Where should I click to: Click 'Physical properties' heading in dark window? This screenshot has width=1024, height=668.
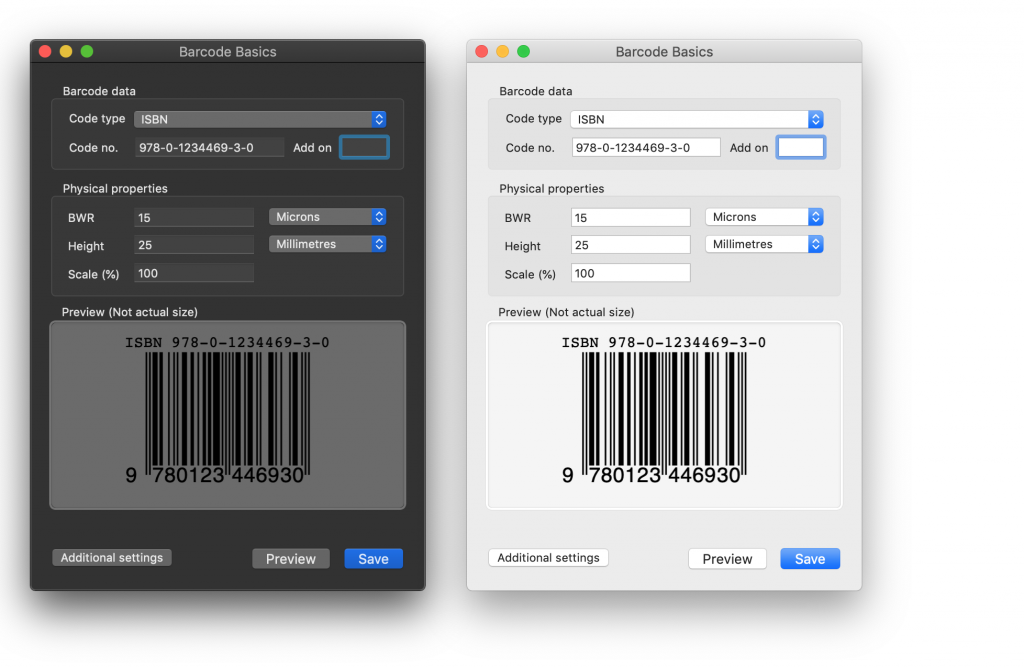(x=115, y=189)
